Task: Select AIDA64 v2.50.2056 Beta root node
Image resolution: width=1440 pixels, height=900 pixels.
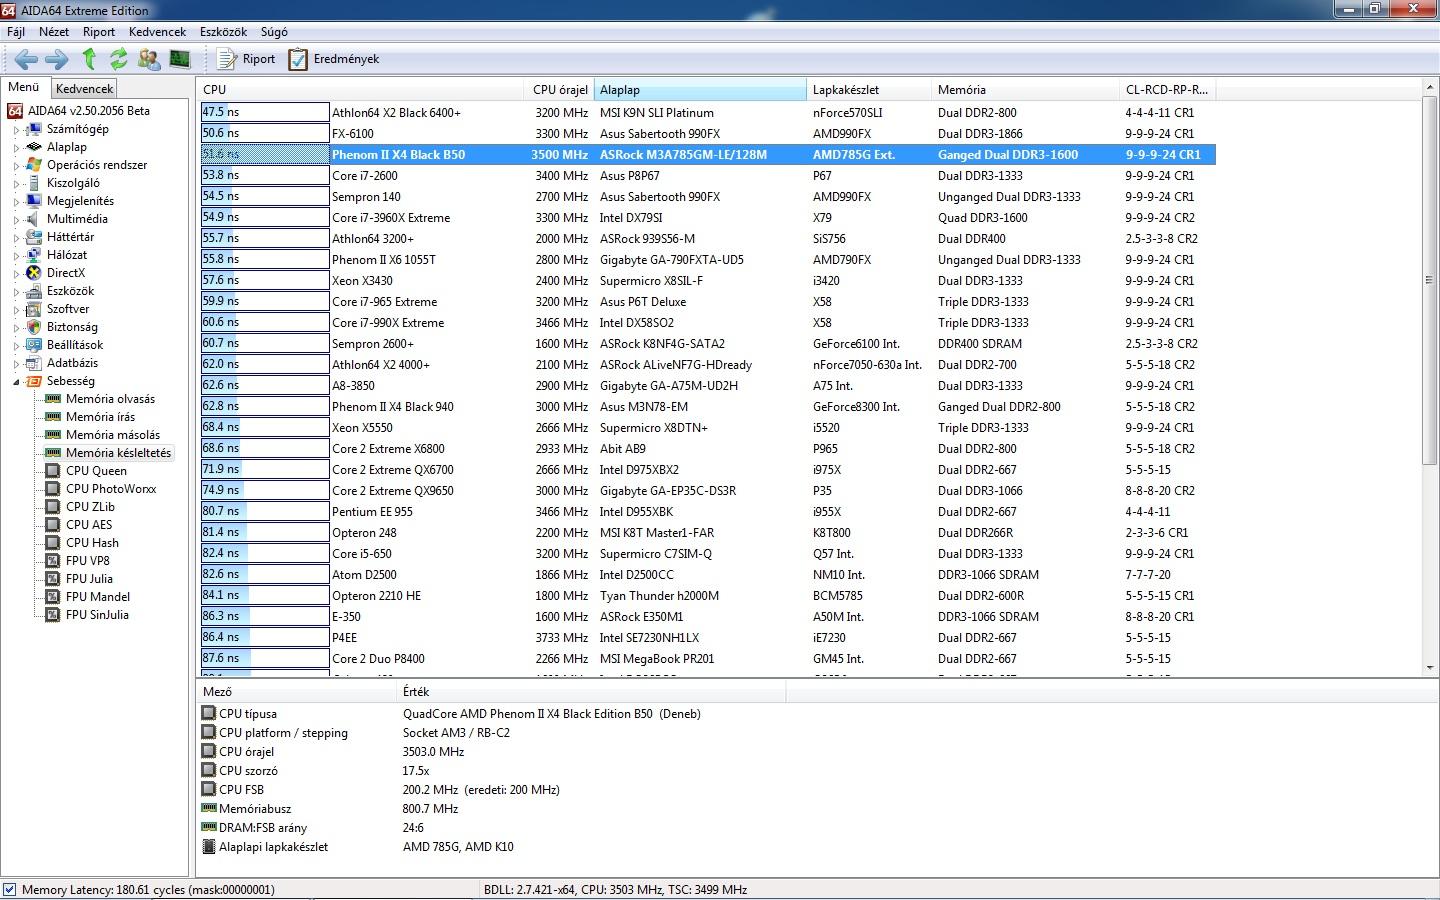Action: click(x=88, y=111)
